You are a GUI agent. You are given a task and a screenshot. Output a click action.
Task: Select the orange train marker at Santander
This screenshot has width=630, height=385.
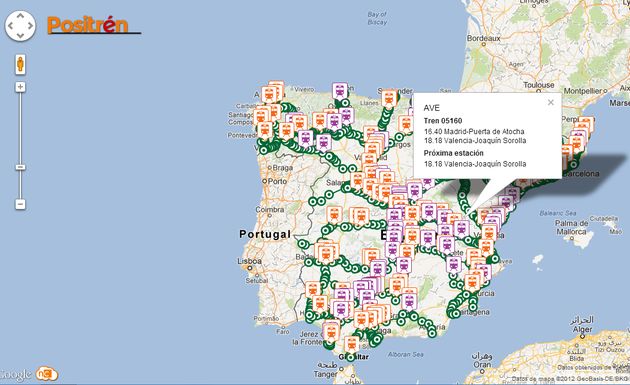click(389, 98)
